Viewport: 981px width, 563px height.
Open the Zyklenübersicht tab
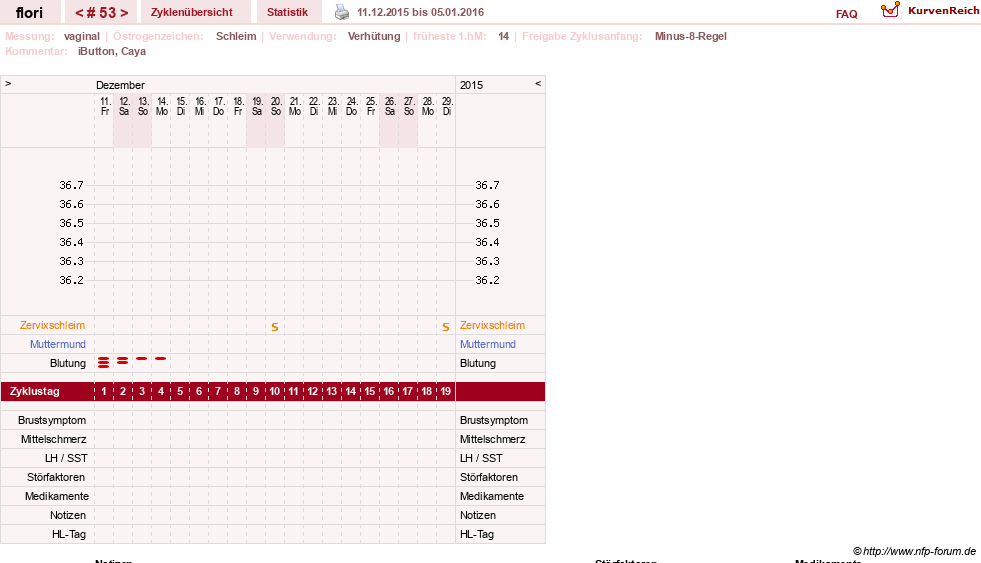[x=191, y=12]
